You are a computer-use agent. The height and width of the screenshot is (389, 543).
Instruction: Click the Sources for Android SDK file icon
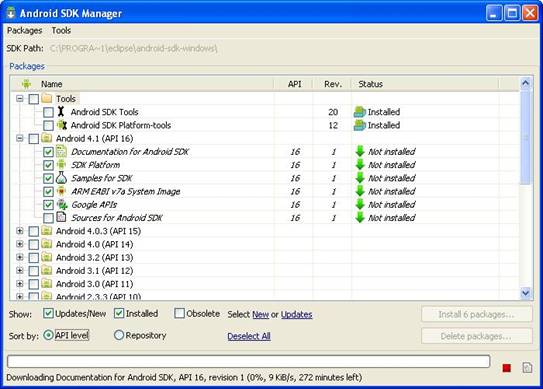point(61,217)
